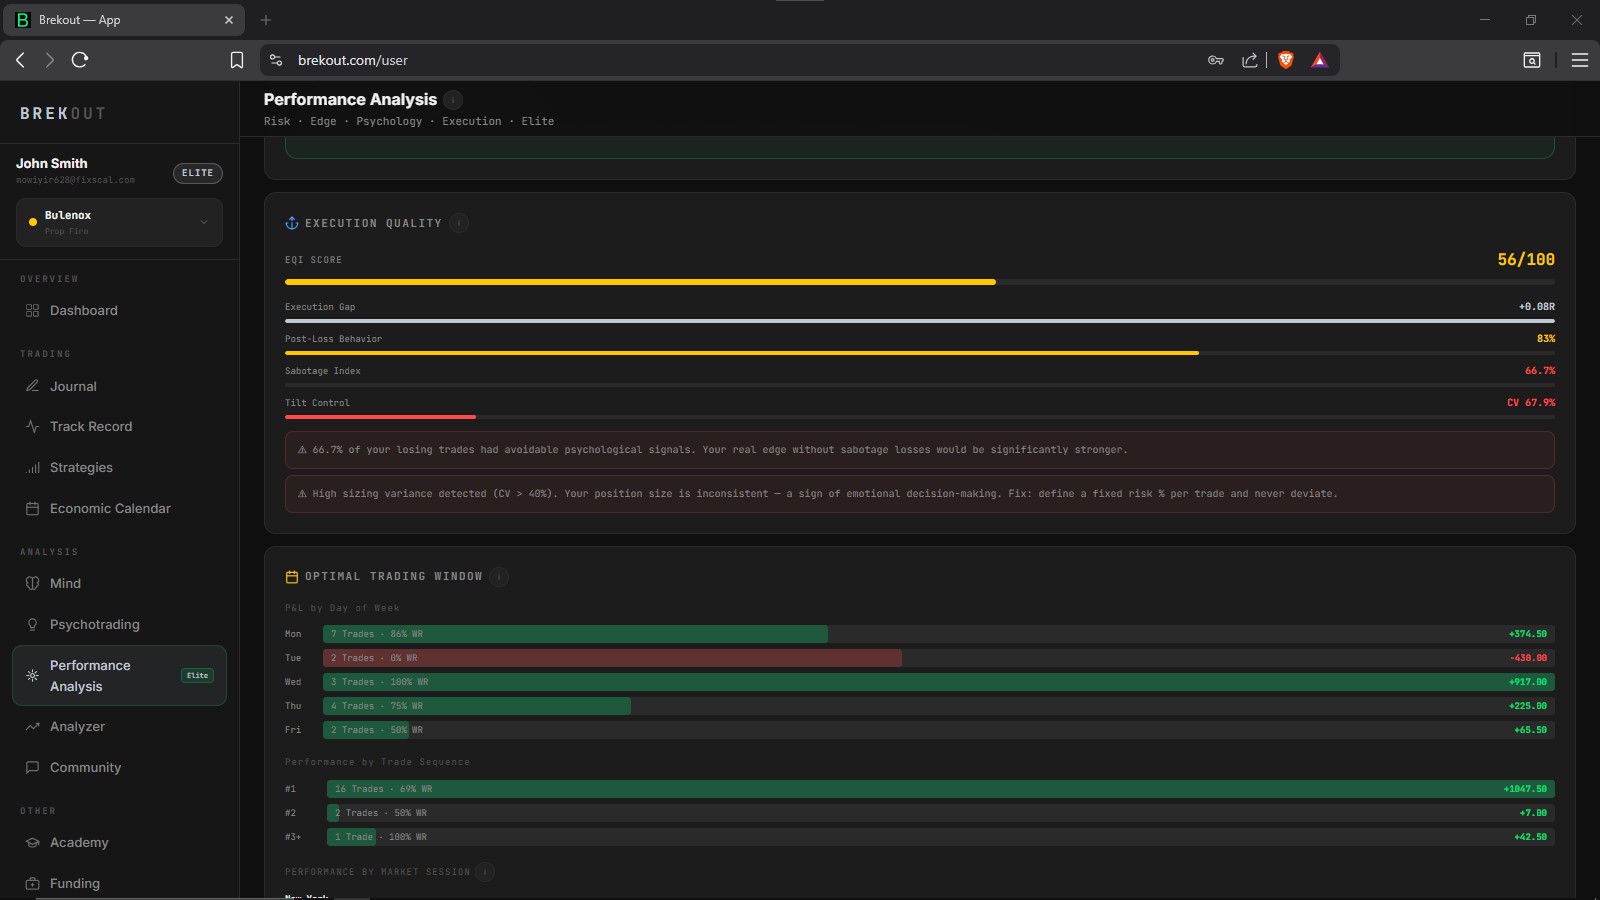Viewport: 1600px width, 900px height.
Task: Click the BREKOUT logo in the sidebar
Action: 62,114
